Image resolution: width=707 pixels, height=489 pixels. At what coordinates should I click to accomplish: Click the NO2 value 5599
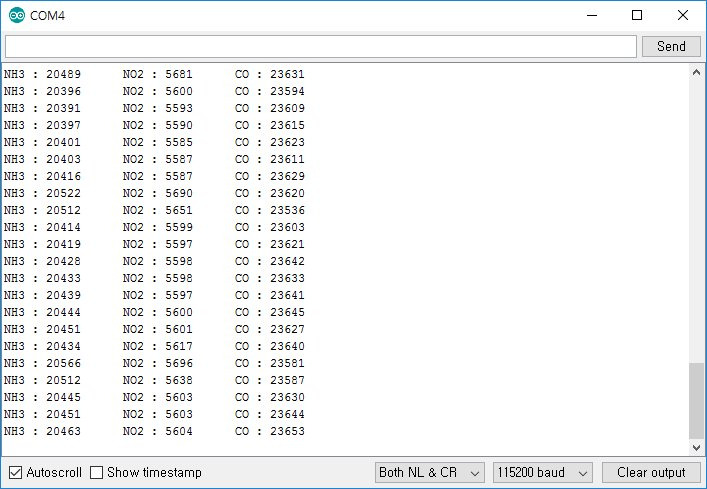point(179,227)
